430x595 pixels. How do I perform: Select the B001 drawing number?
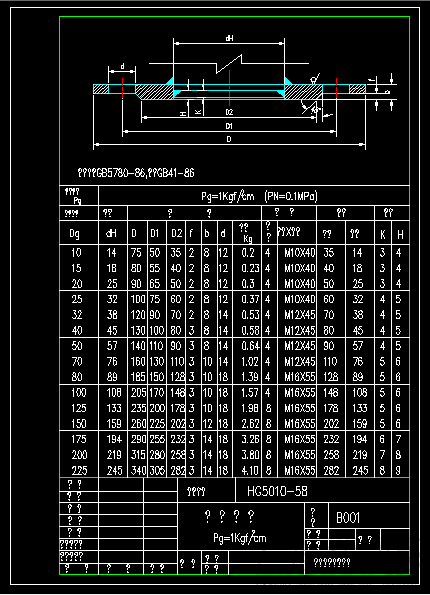348,518
